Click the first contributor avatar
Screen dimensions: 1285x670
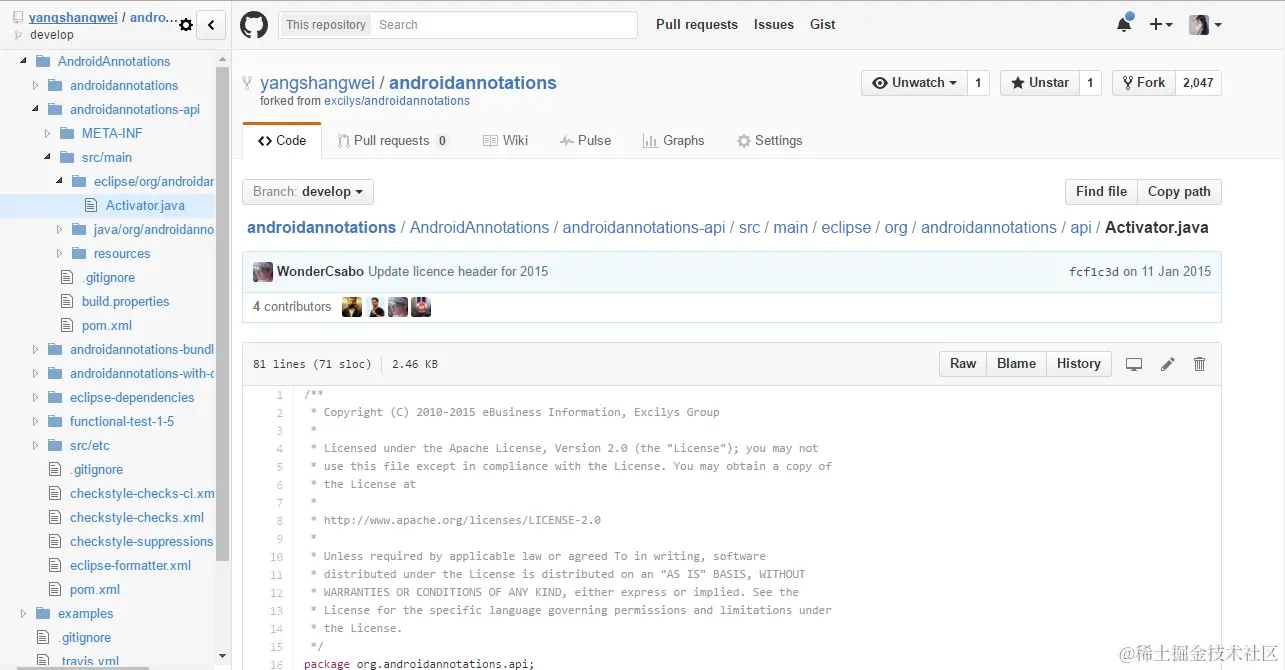coord(352,307)
